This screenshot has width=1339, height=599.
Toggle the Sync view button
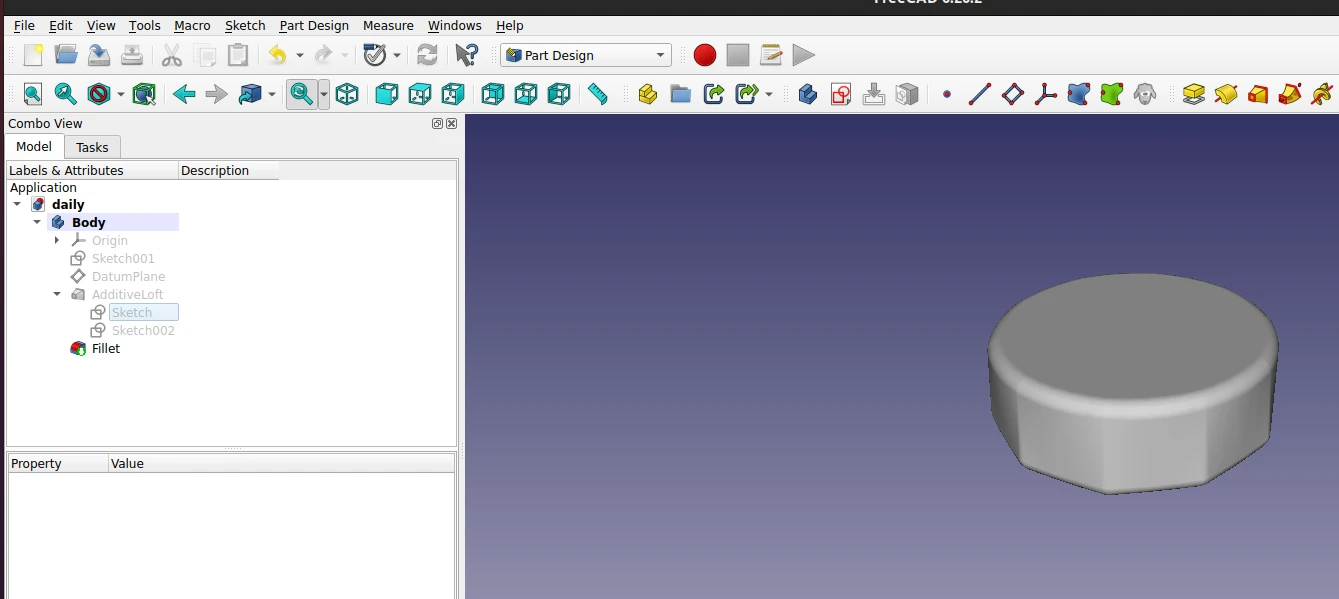point(302,94)
